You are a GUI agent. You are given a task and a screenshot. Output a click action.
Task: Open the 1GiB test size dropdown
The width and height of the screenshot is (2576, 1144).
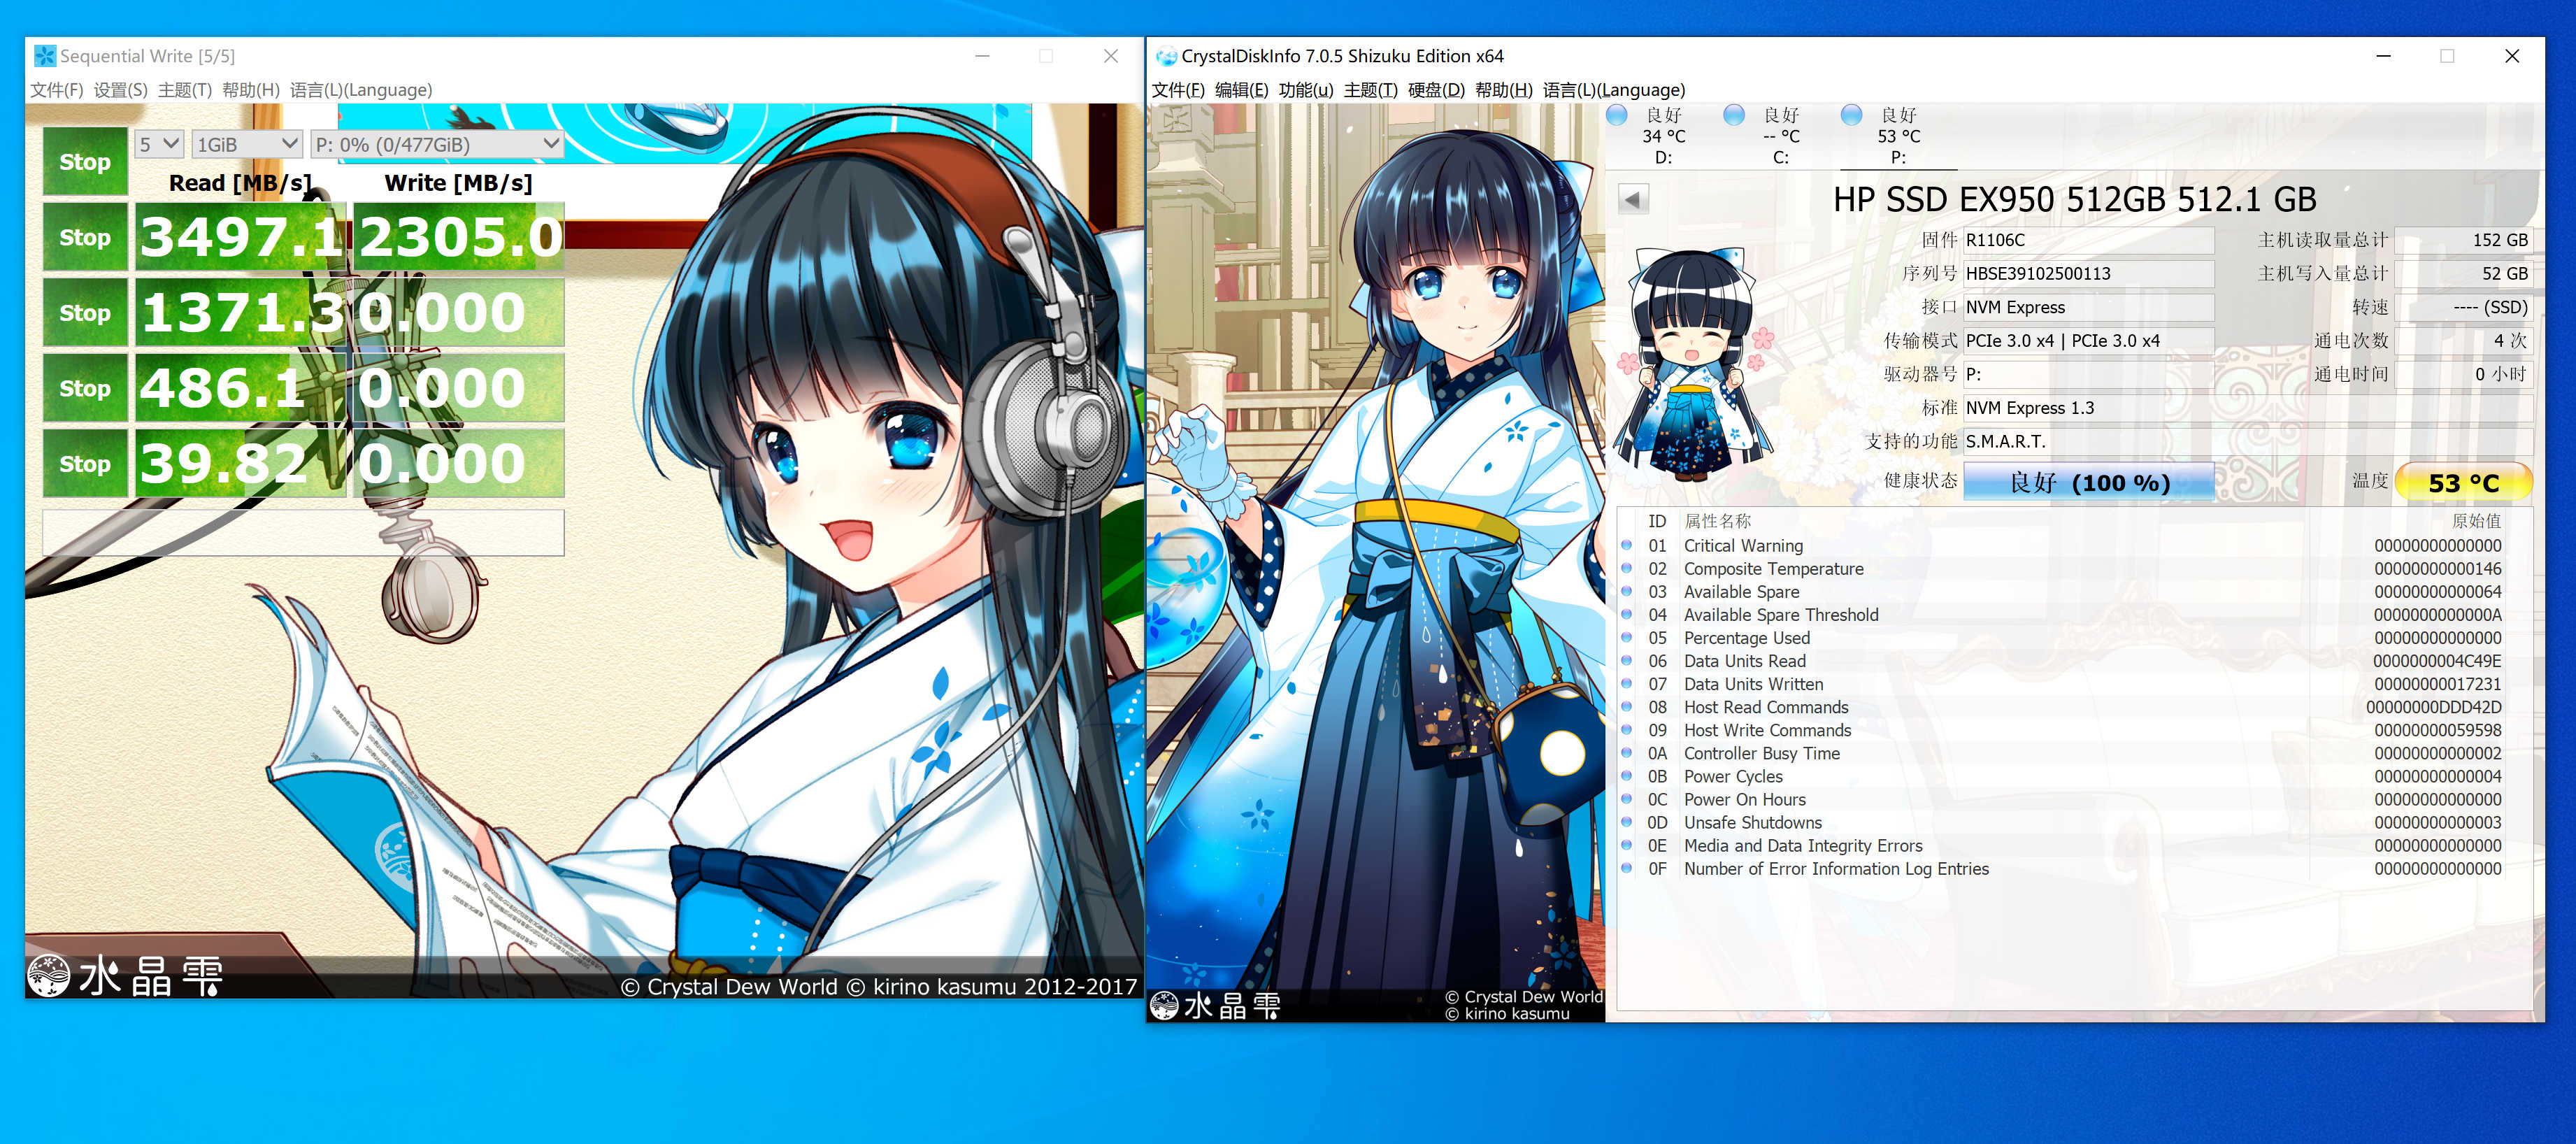click(247, 145)
